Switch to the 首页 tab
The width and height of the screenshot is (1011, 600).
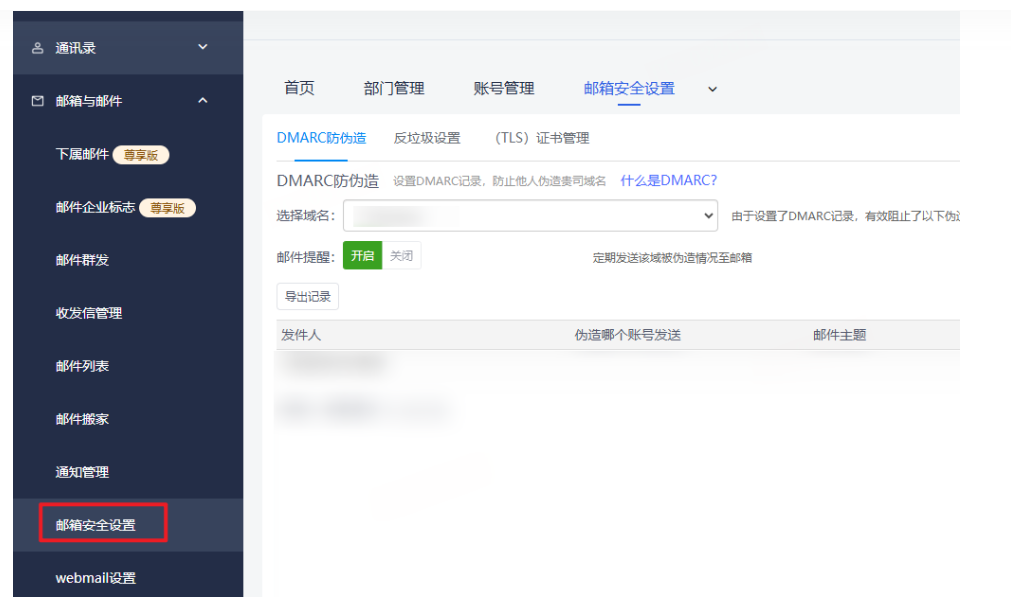298,88
